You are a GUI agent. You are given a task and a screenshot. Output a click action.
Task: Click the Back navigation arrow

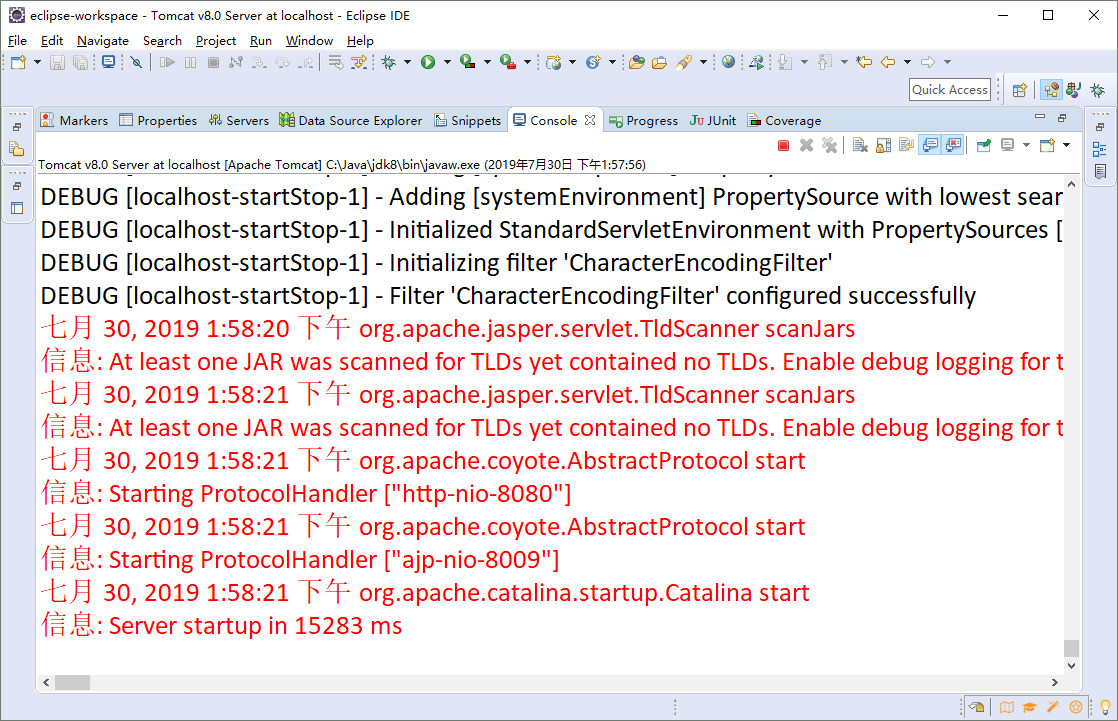pyautogui.click(x=888, y=63)
